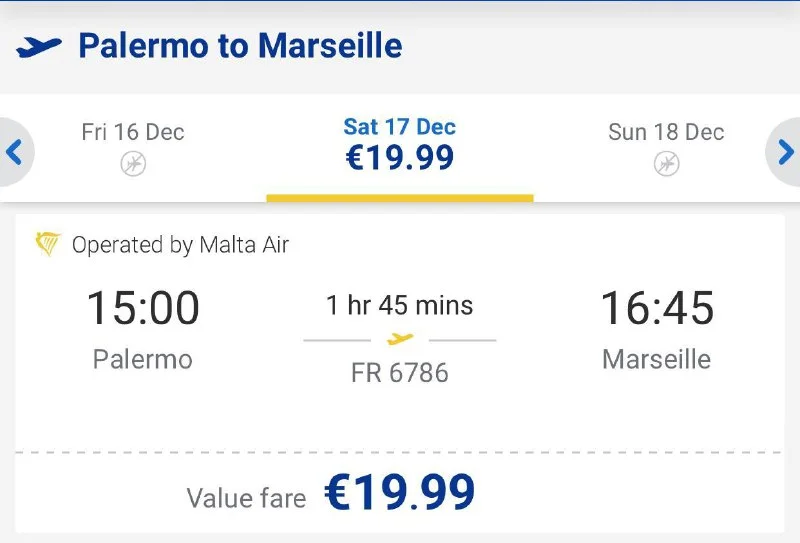This screenshot has width=800, height=543.
Task: Click the 16:45 arrival time
Action: 657,308
